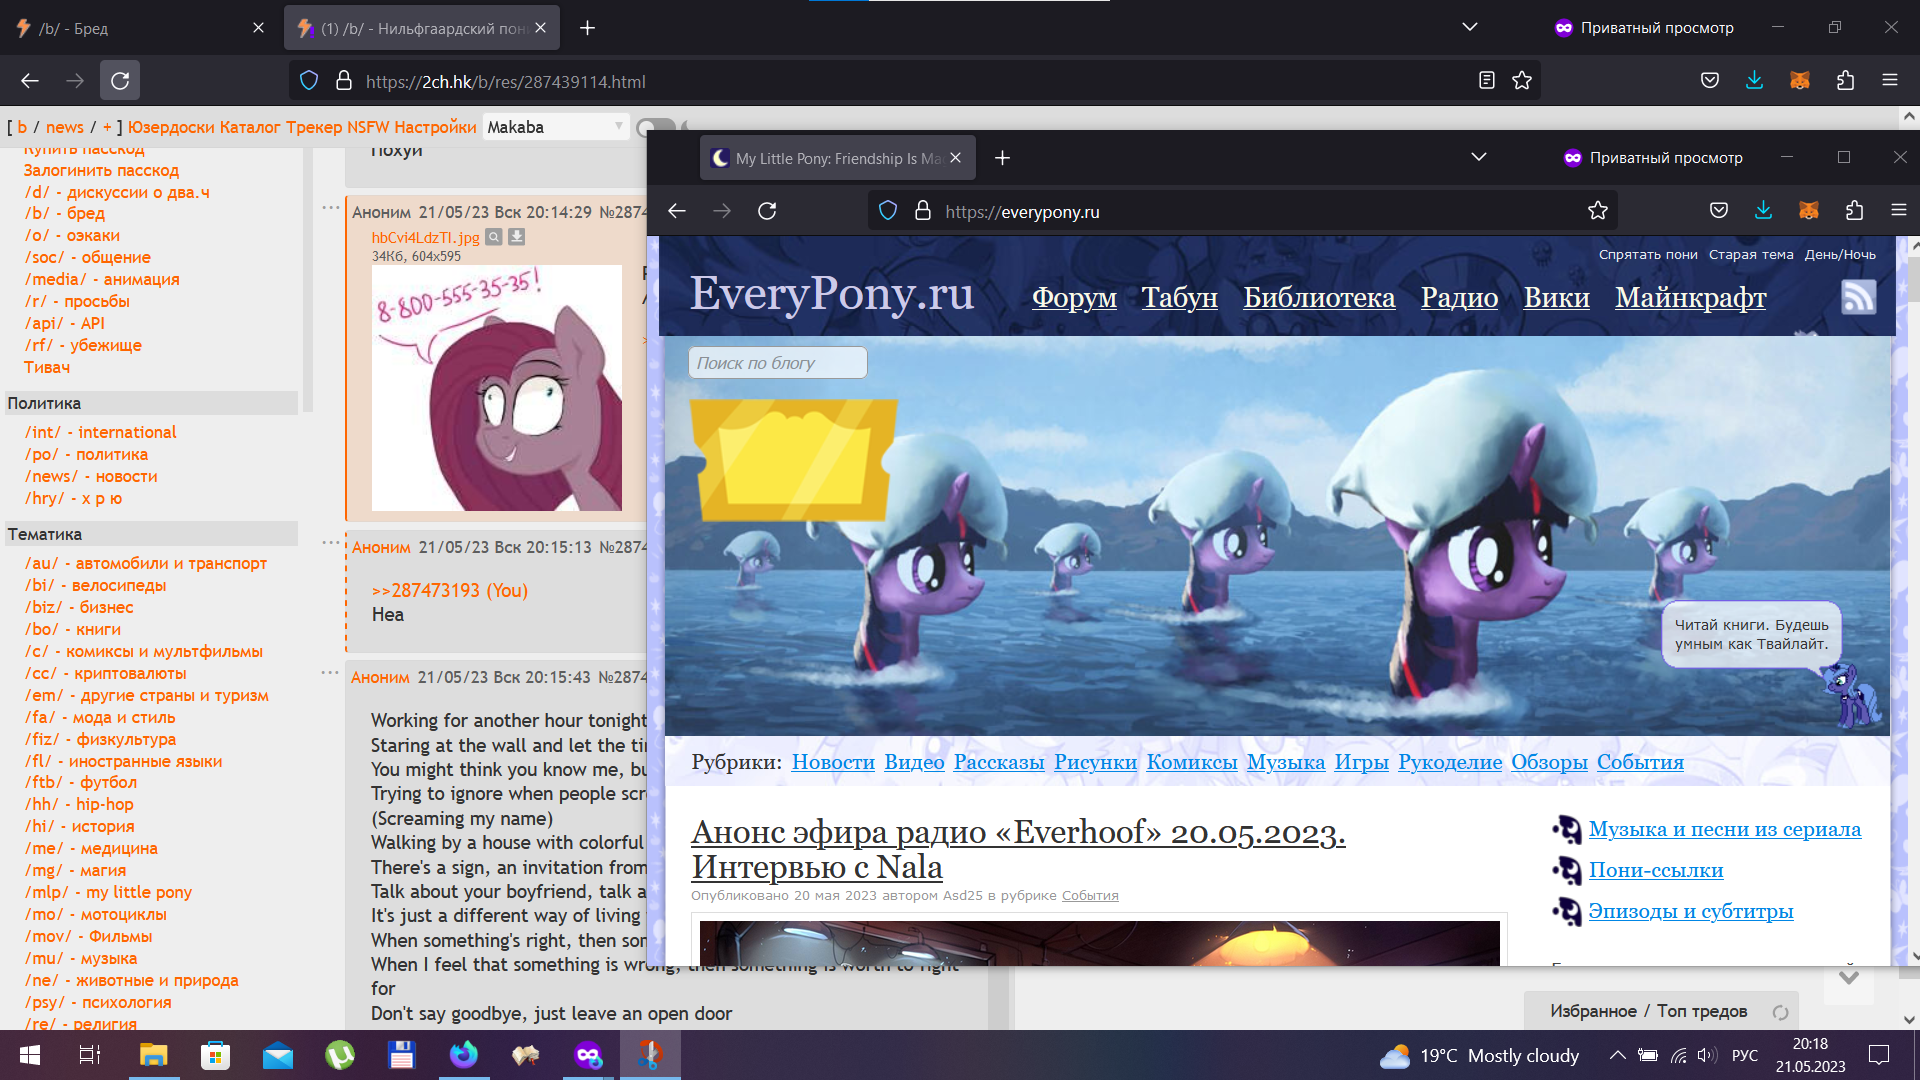Toggle the switch beside the Makaba selector

(656, 127)
